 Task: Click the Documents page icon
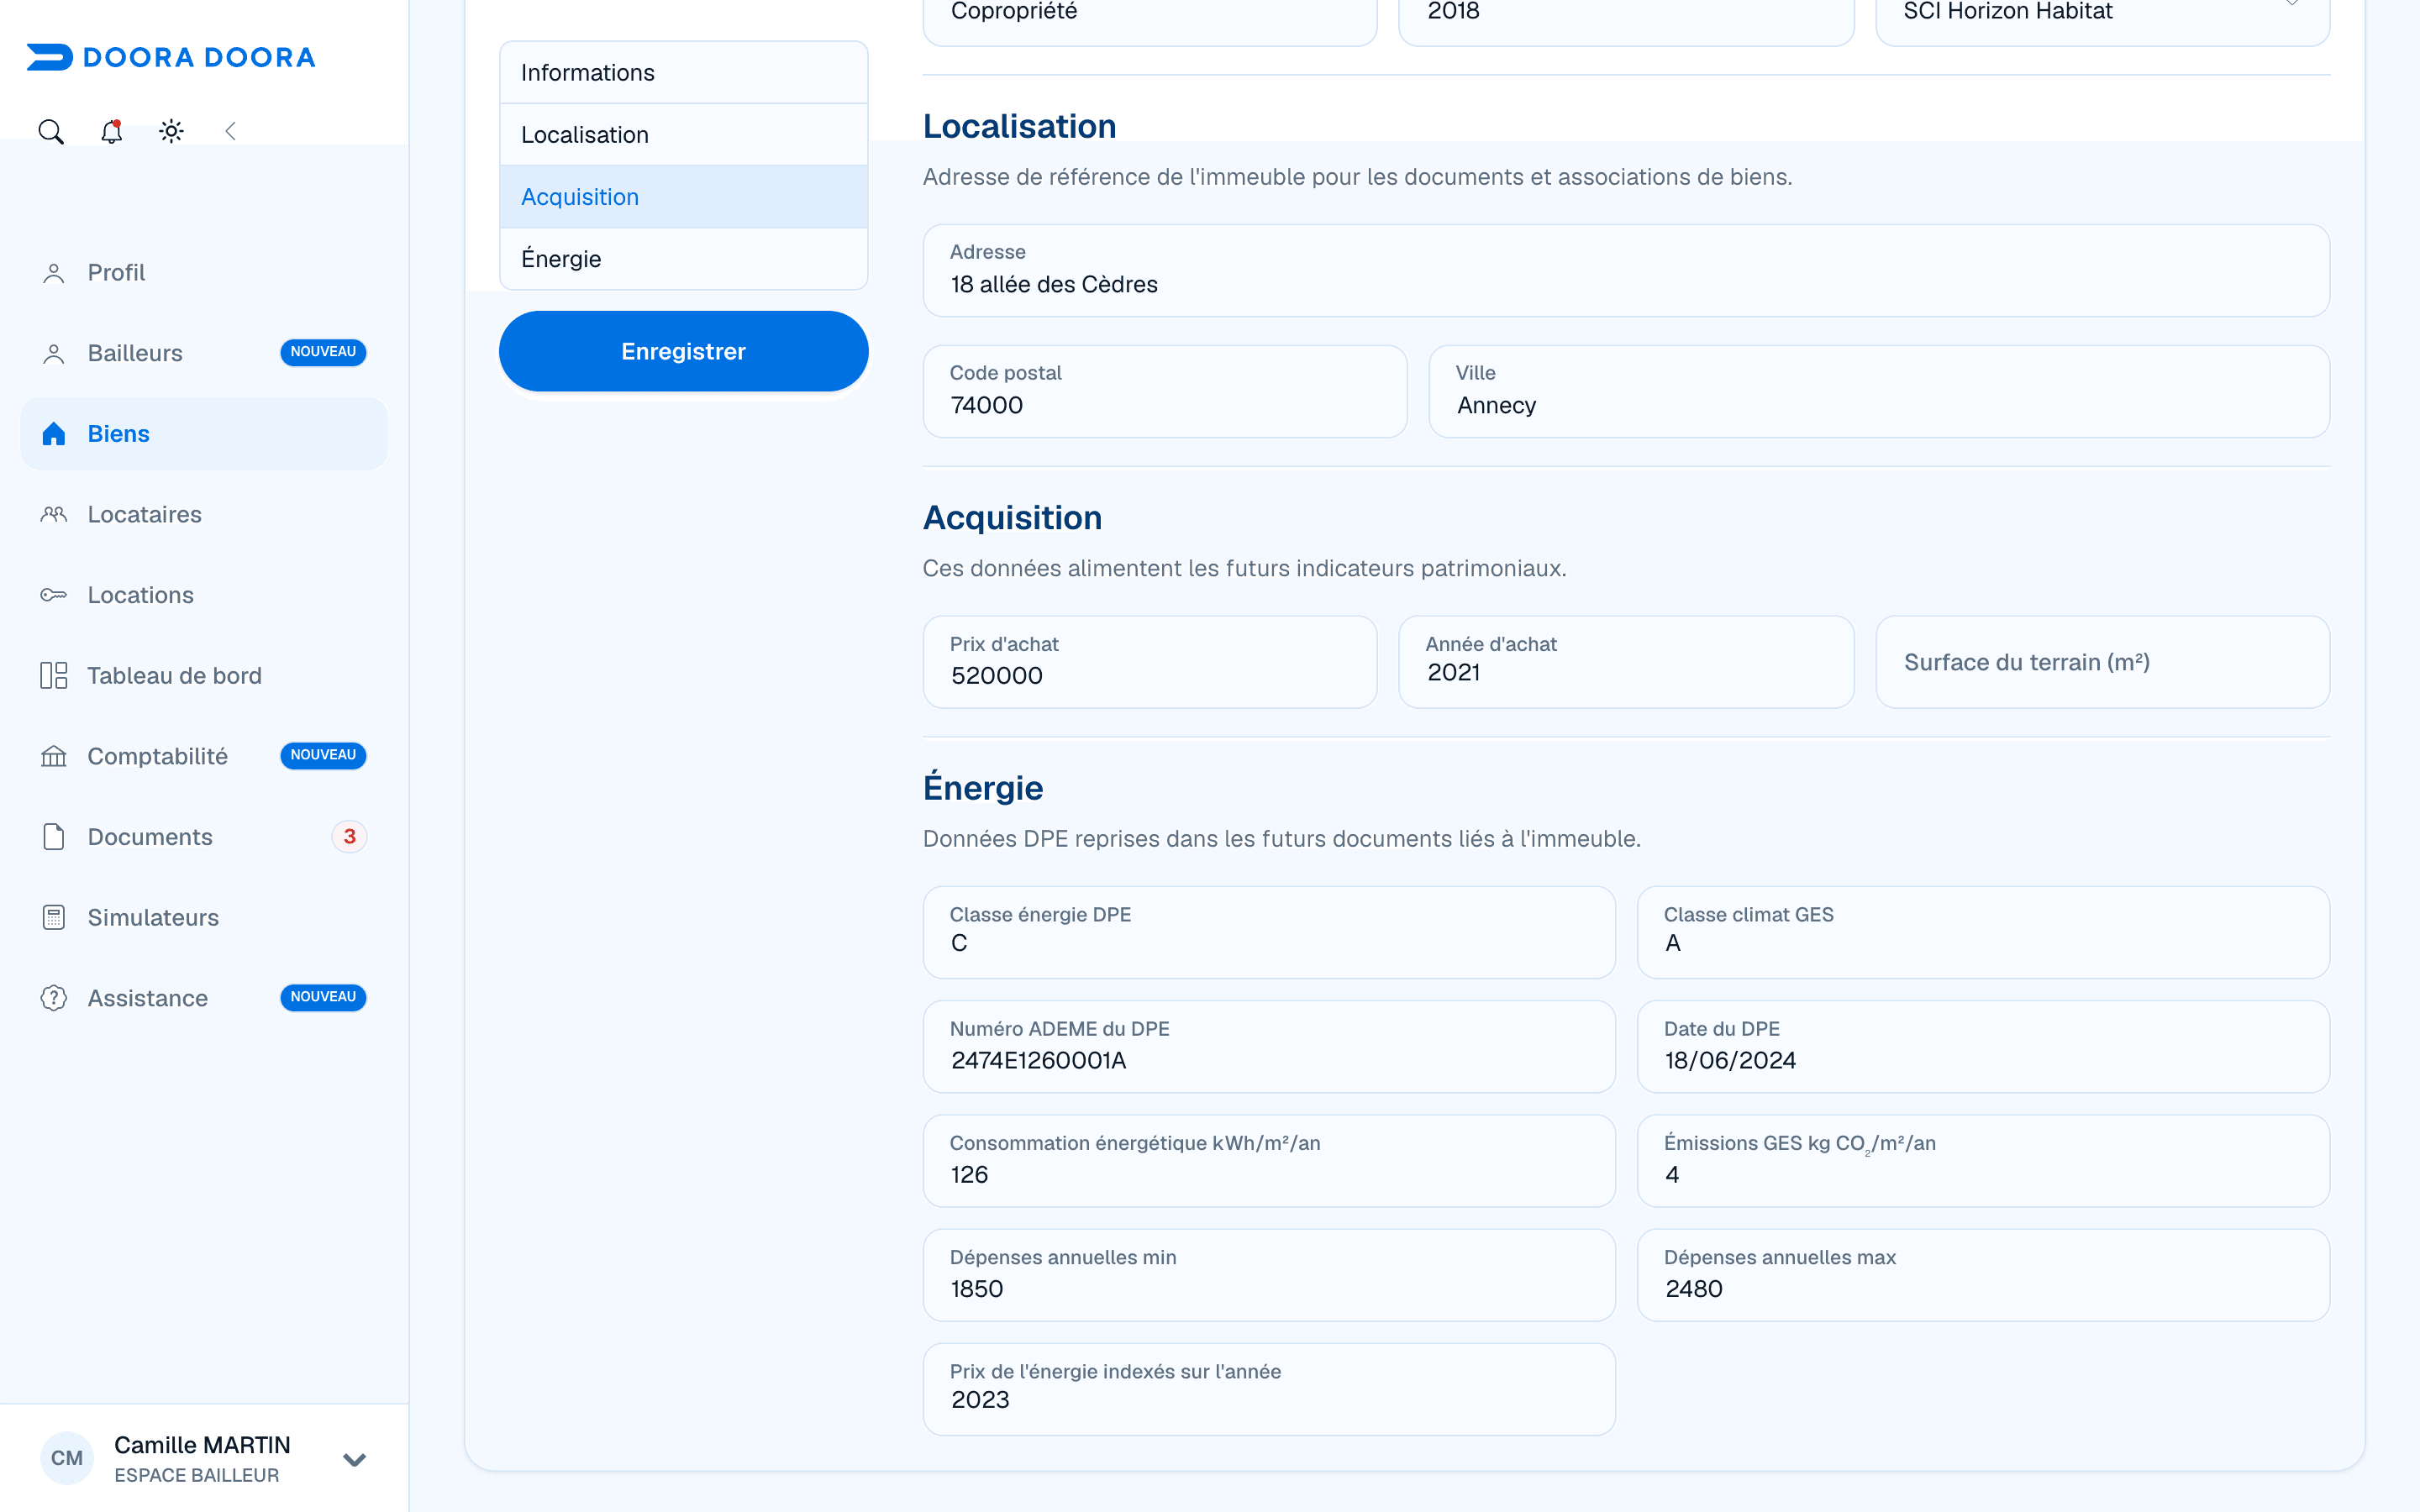pos(54,837)
